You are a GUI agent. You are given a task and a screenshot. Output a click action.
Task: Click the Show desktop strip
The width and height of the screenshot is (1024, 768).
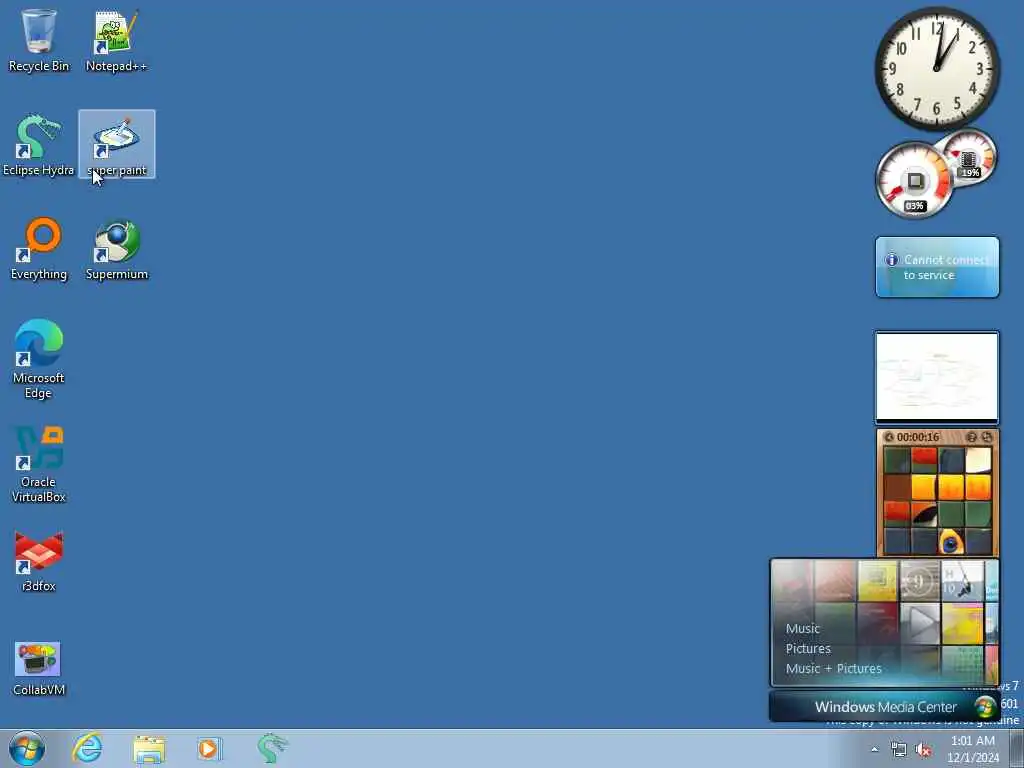tap(1016, 748)
